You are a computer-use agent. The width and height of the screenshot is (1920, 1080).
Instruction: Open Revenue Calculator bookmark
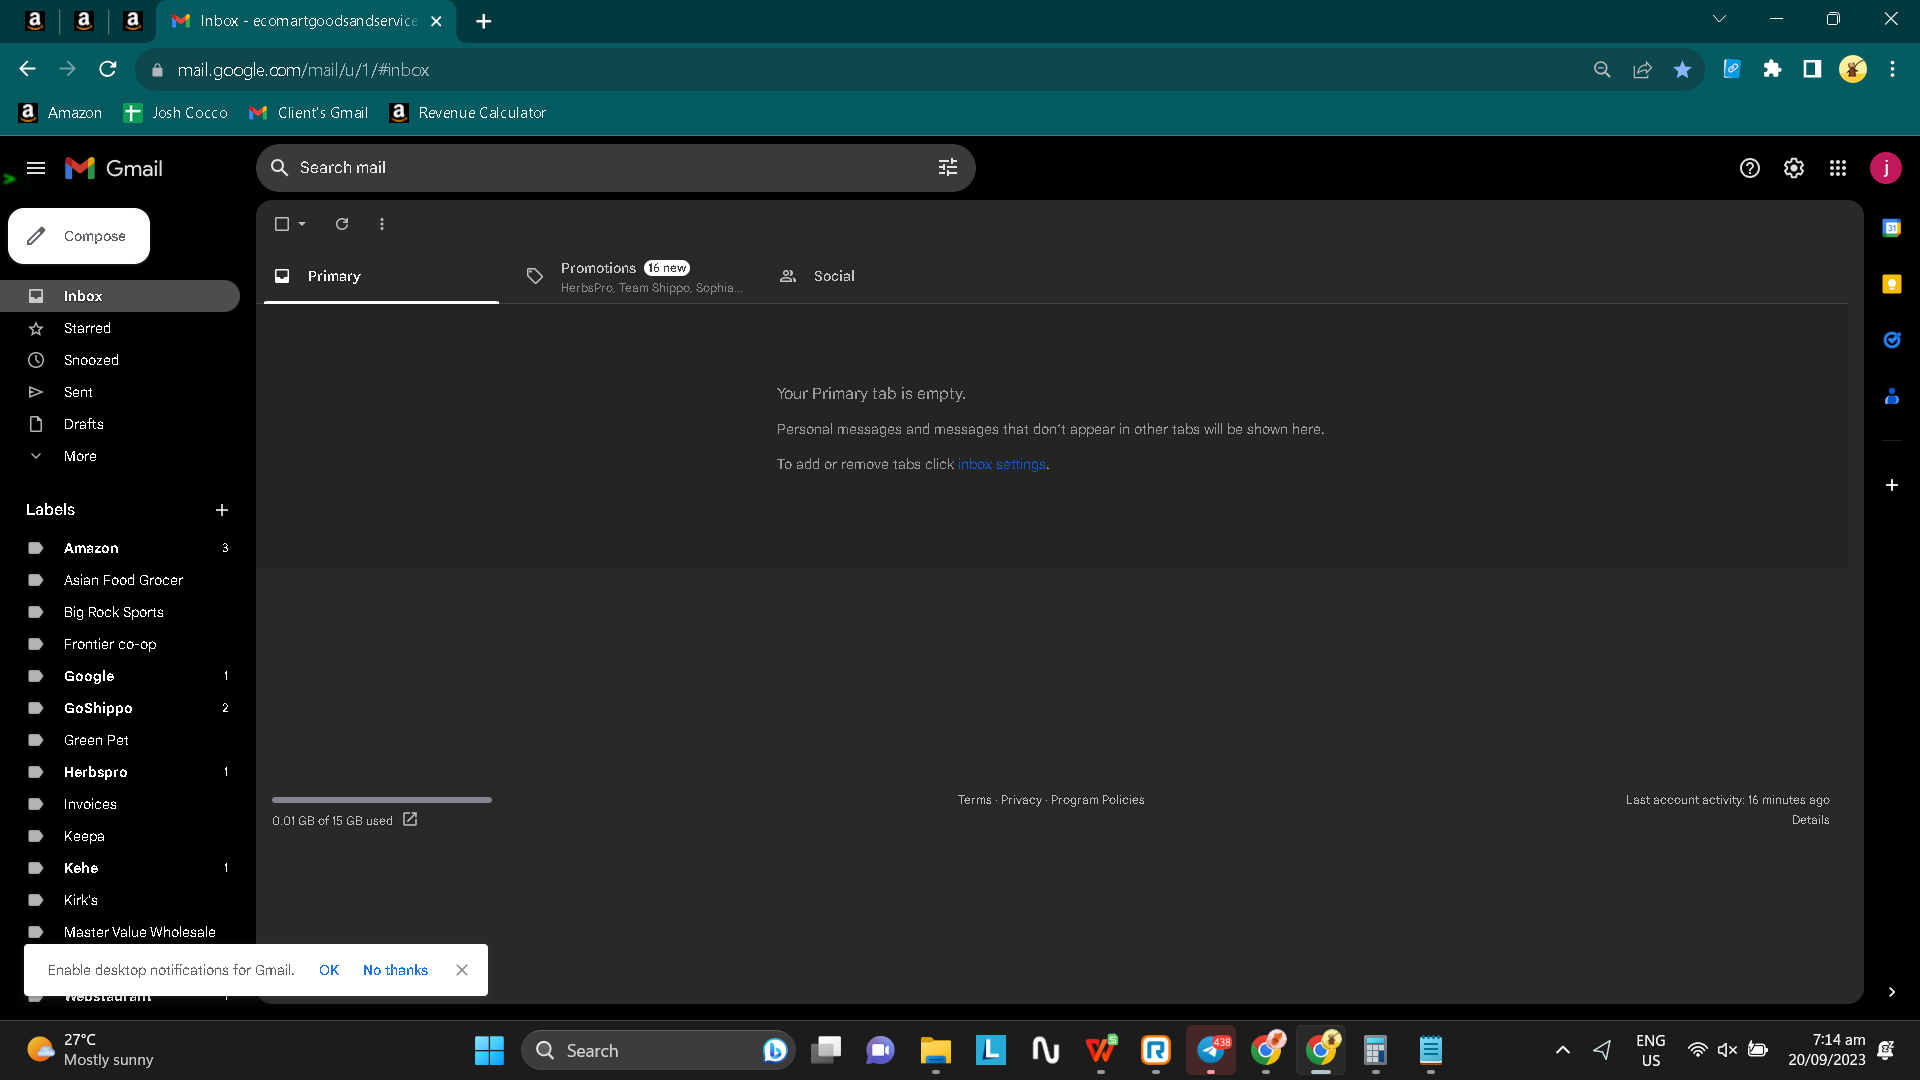[x=468, y=113]
